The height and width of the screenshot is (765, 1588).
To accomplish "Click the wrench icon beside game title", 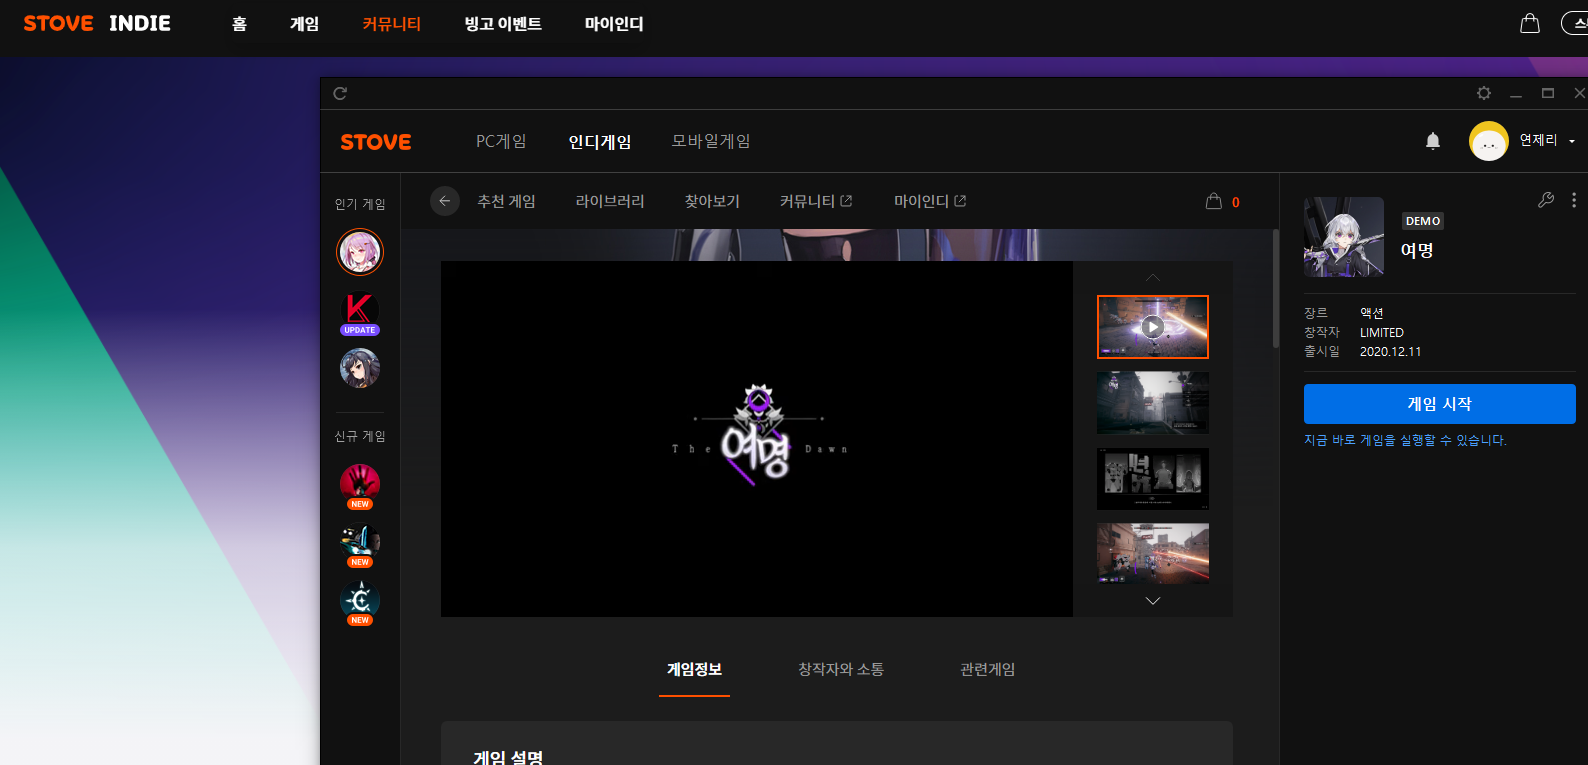I will 1545,200.
